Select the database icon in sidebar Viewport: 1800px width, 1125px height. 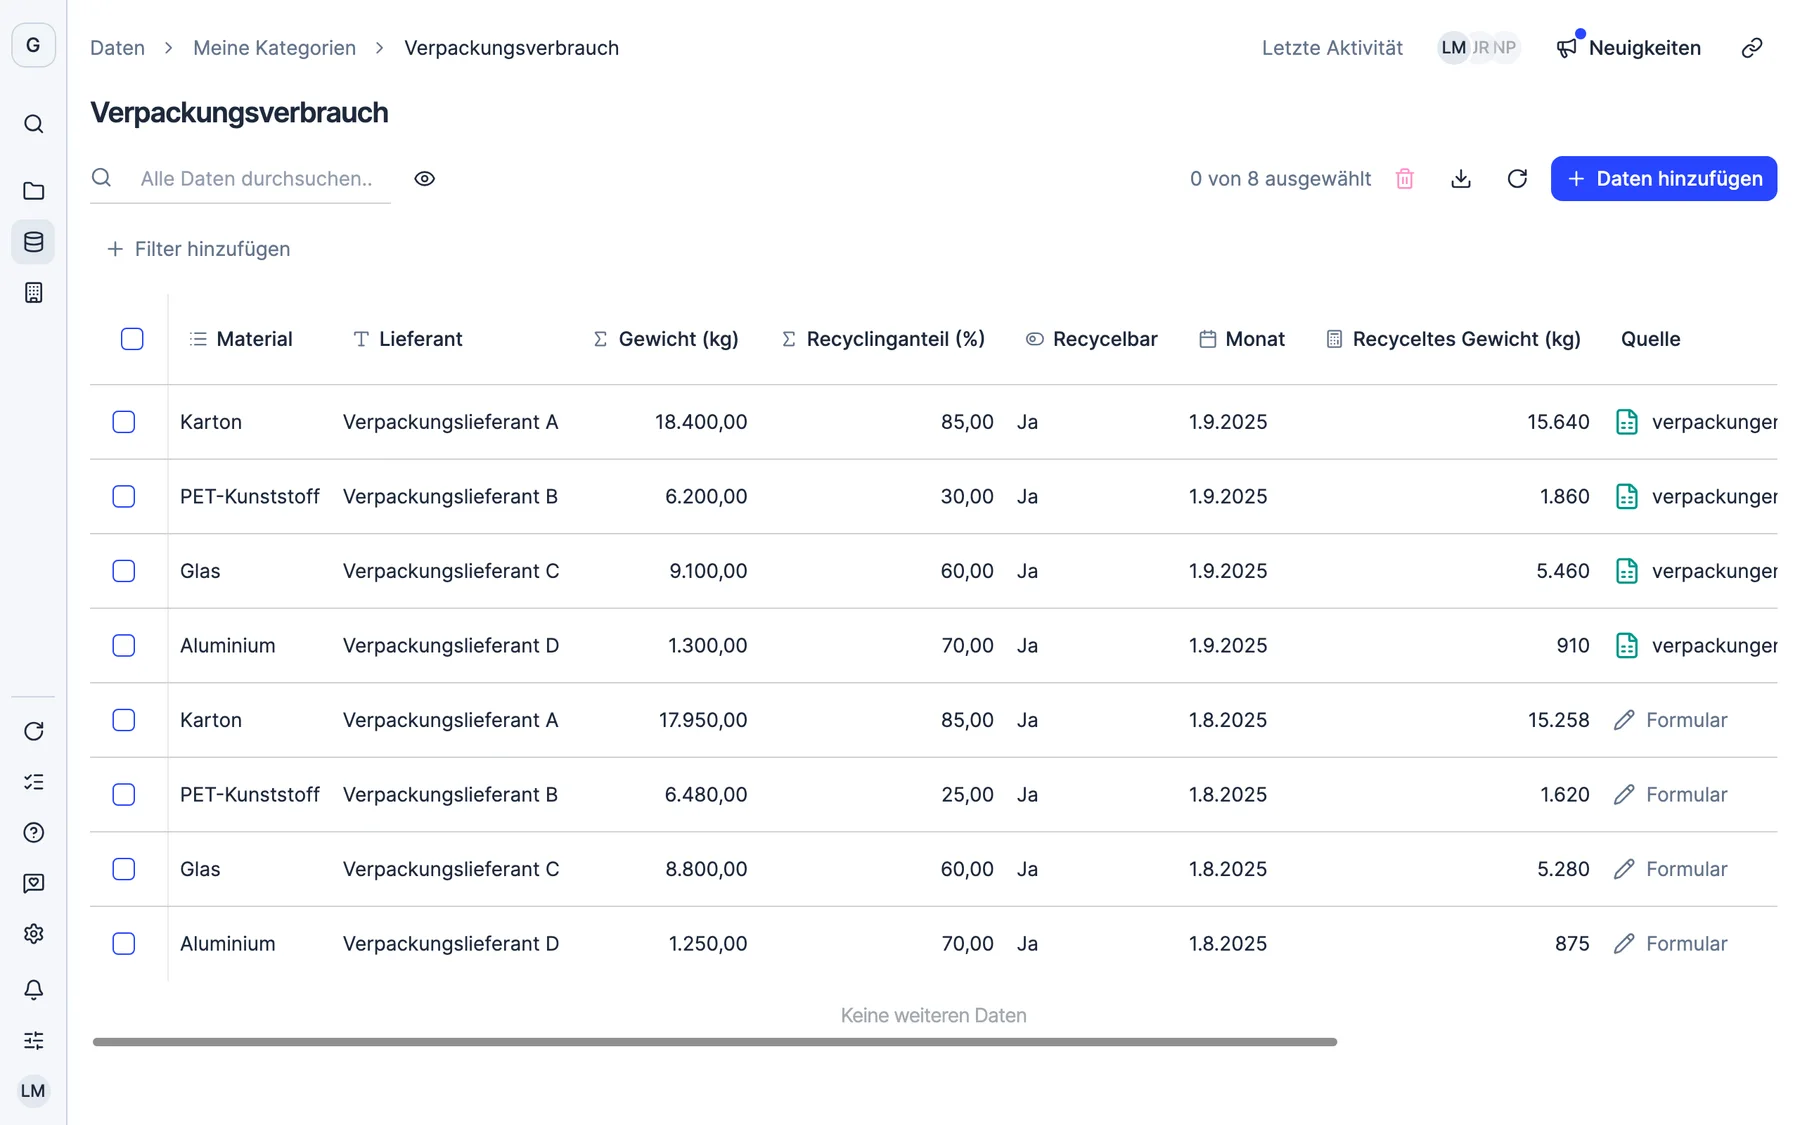point(33,242)
